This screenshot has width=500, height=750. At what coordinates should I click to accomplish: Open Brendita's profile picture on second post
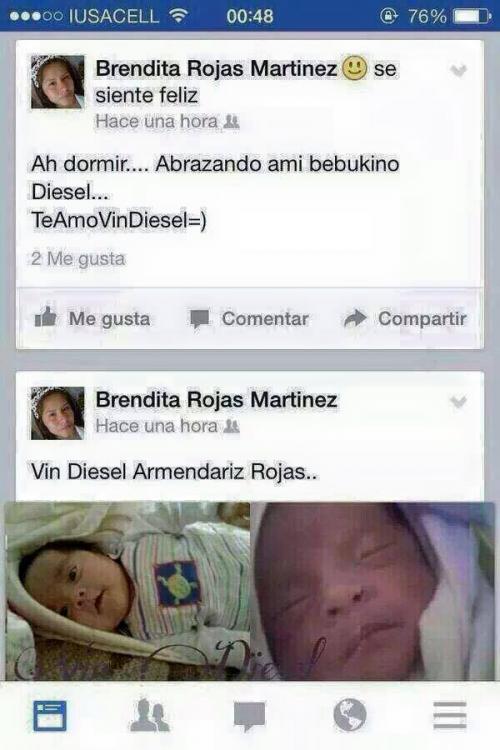click(57, 413)
